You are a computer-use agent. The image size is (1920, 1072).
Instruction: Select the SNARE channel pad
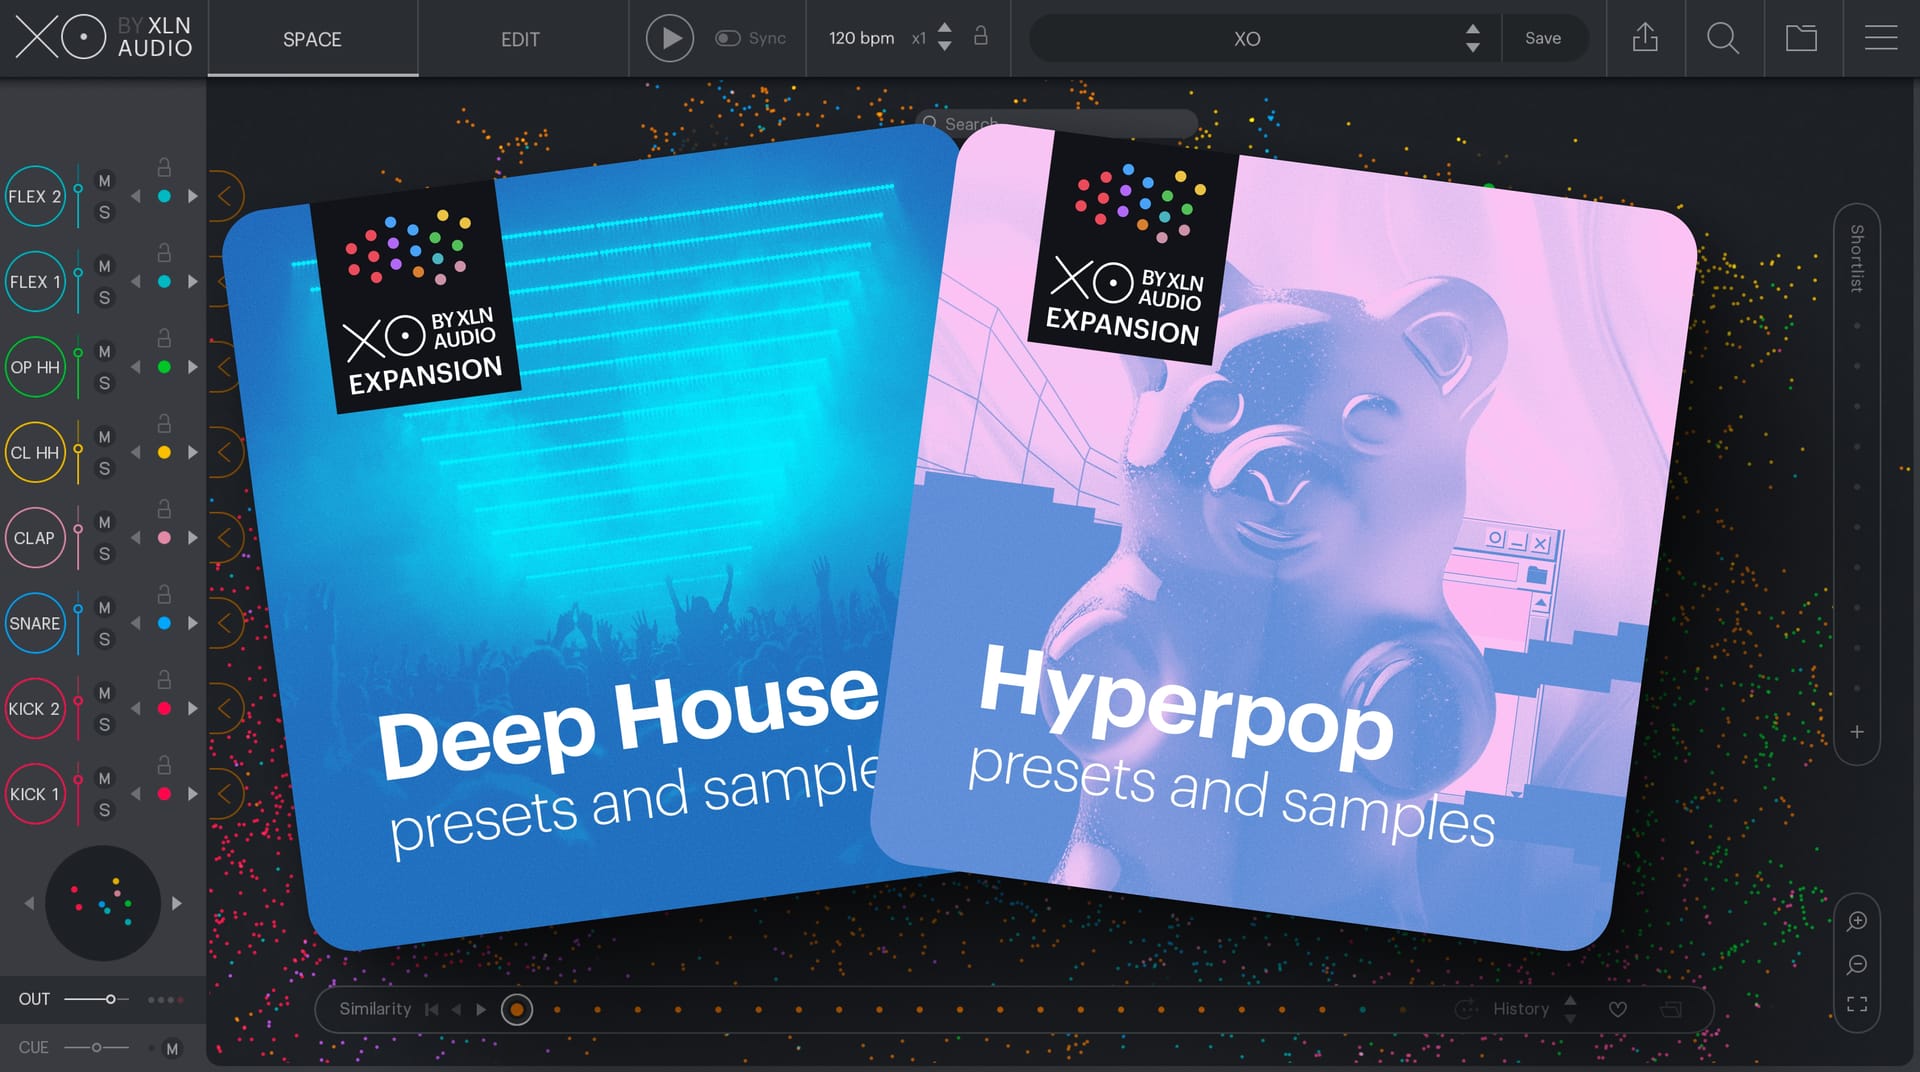tap(35, 623)
